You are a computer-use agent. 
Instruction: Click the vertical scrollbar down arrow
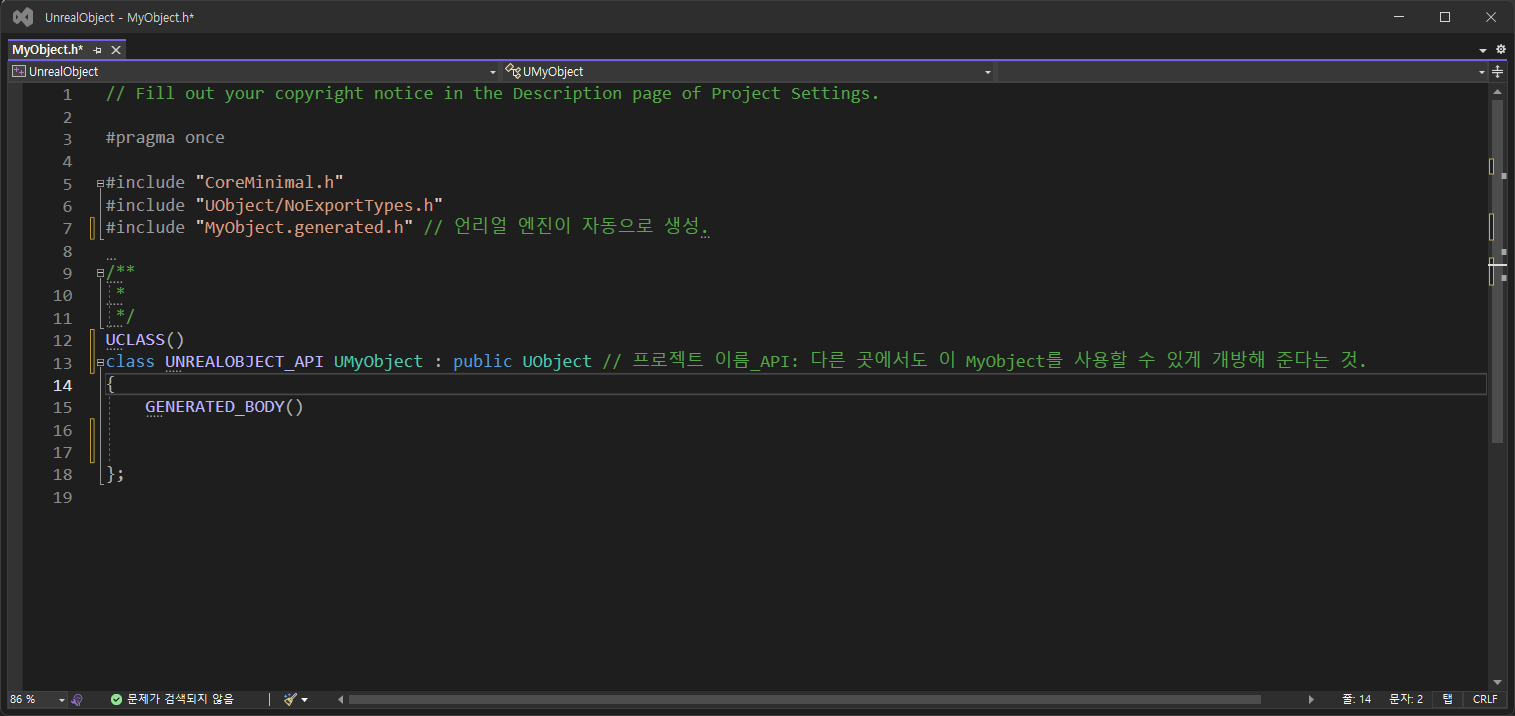[1497, 682]
